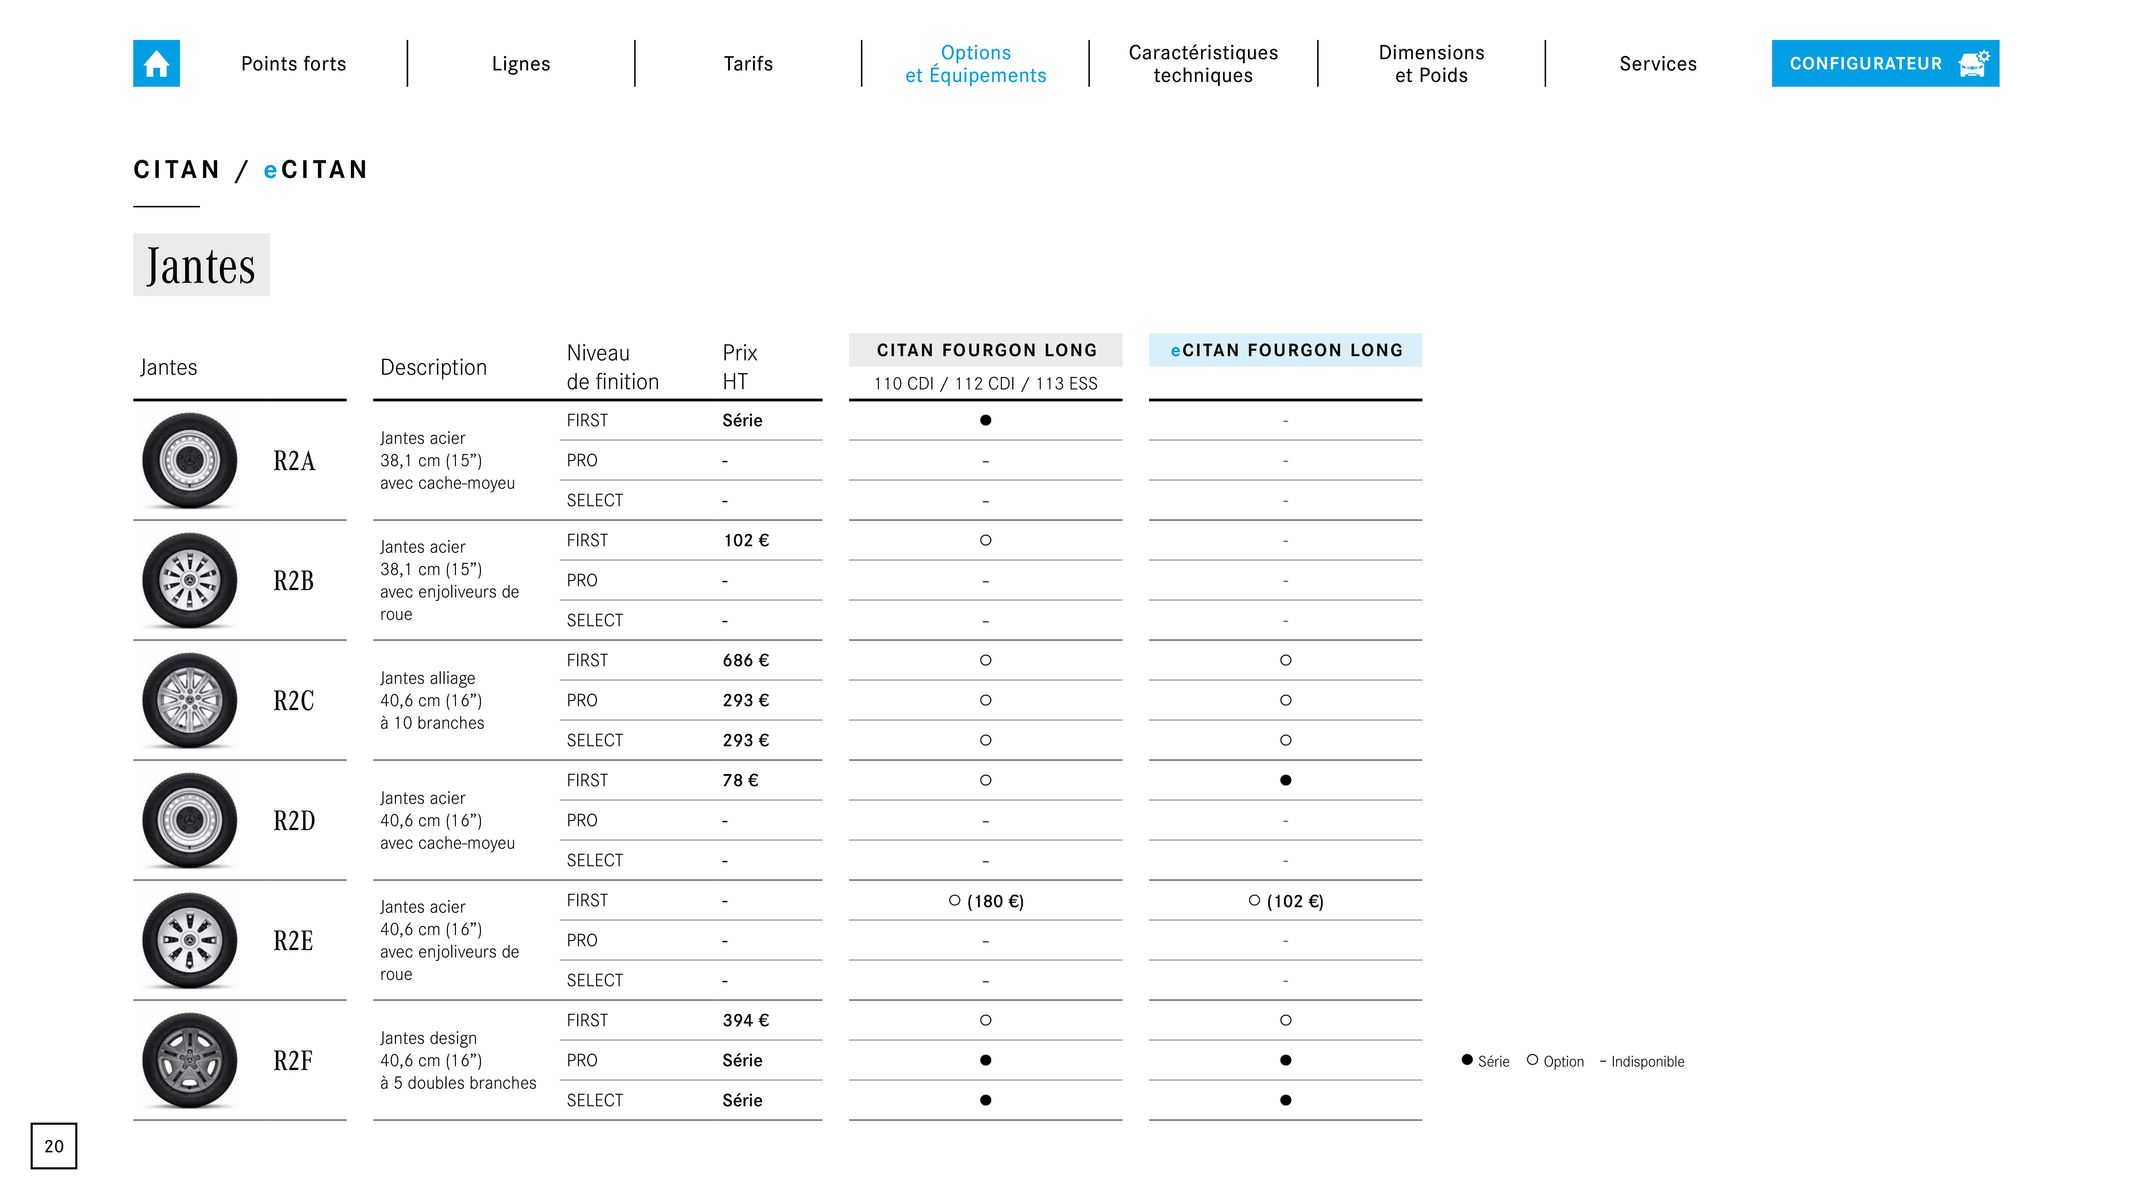Click the Jantes page title
The height and width of the screenshot is (1200, 2133).
point(201,265)
